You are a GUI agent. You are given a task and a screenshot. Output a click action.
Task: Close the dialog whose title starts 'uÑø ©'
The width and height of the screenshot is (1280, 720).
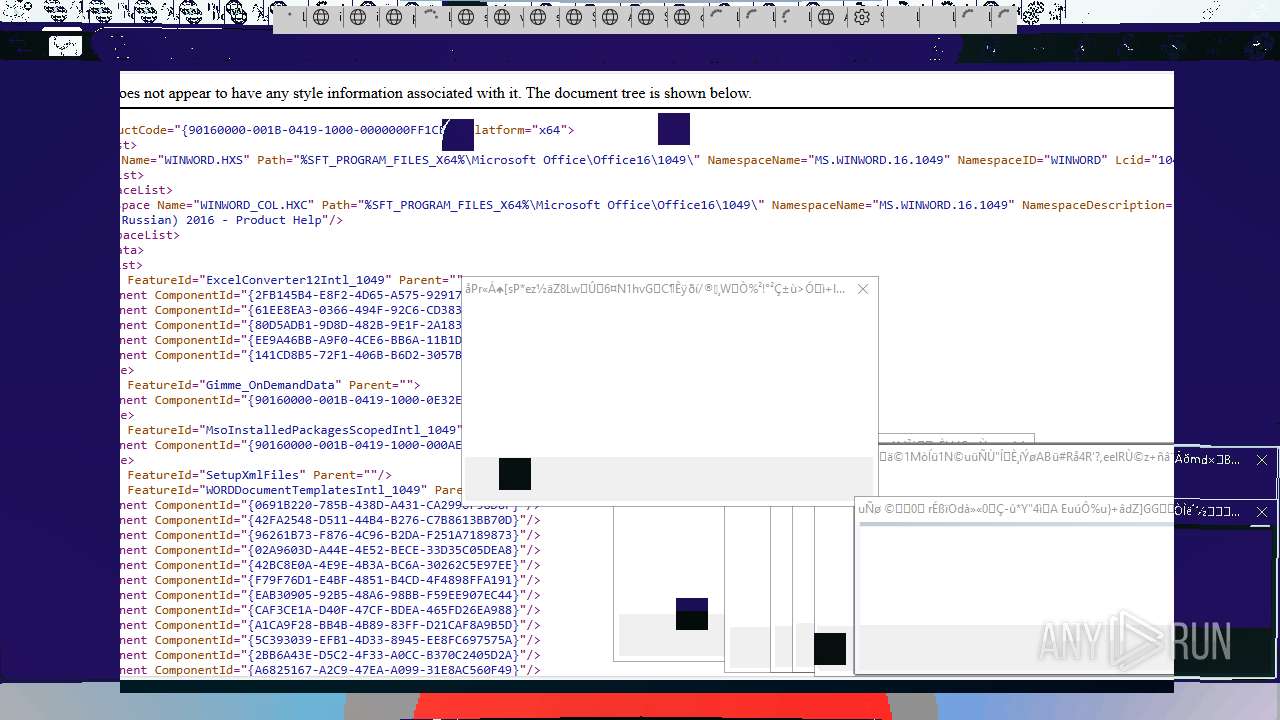tap(1262, 511)
